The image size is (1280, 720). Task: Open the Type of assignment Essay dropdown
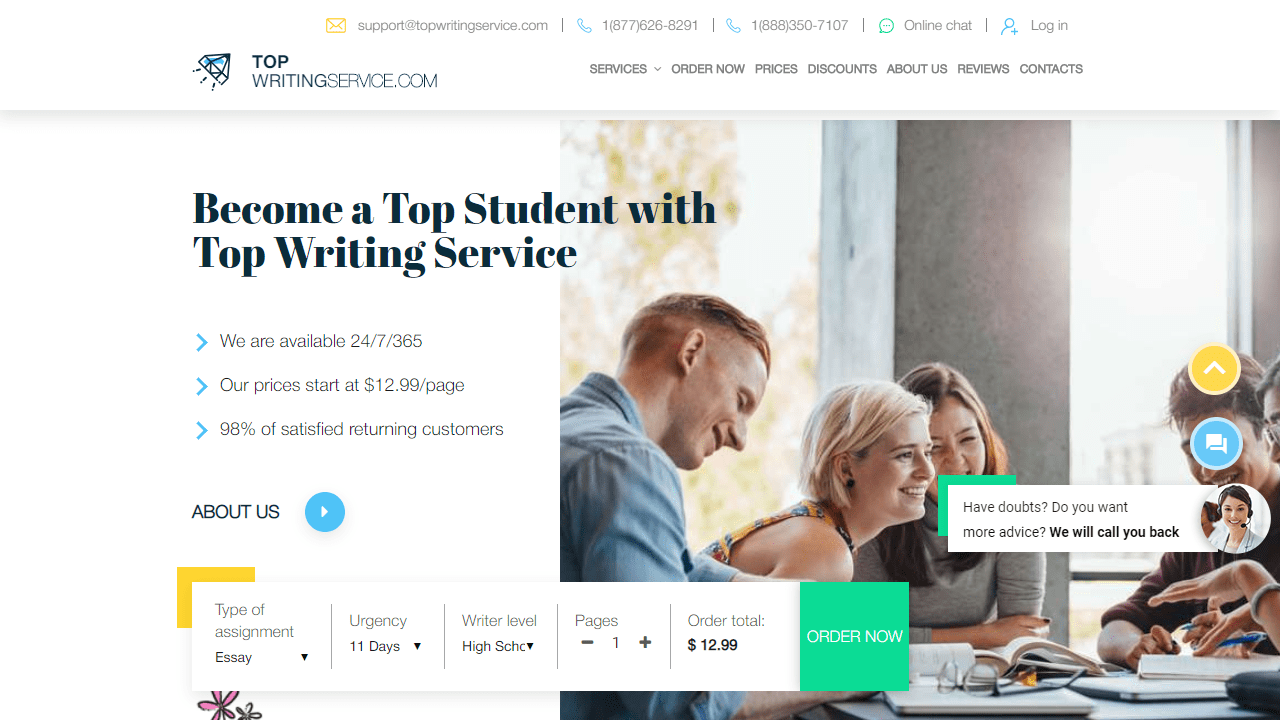[262, 657]
